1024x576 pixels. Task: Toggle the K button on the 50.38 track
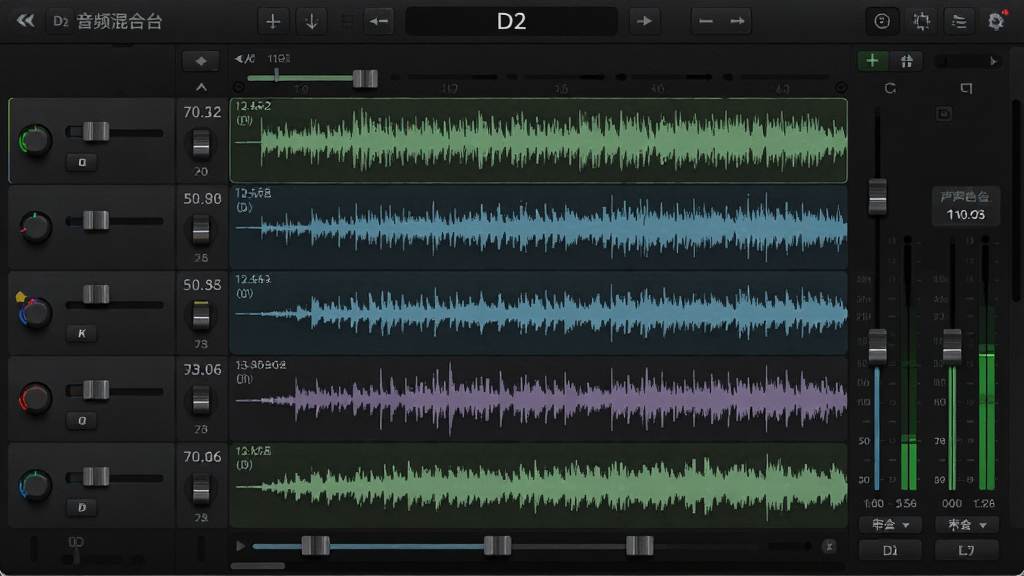(82, 333)
